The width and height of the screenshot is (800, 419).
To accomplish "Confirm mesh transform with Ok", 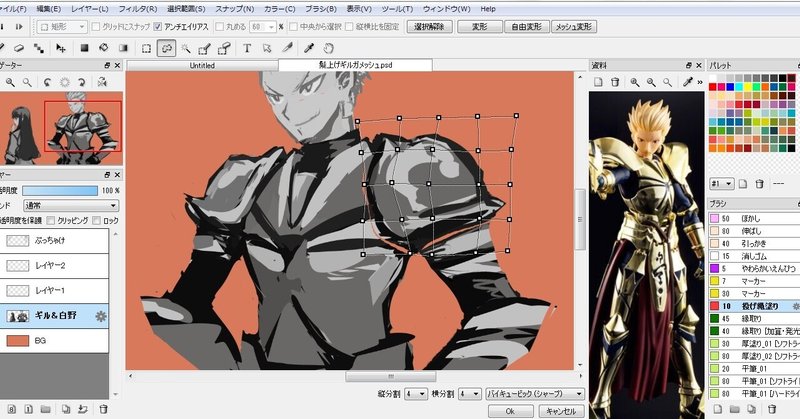I will pos(510,411).
